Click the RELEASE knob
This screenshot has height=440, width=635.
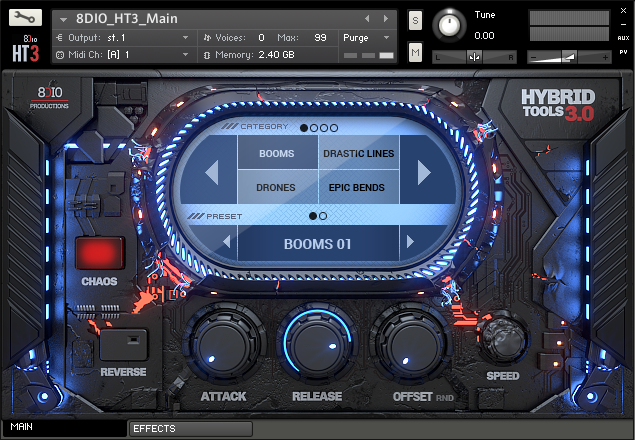point(318,345)
